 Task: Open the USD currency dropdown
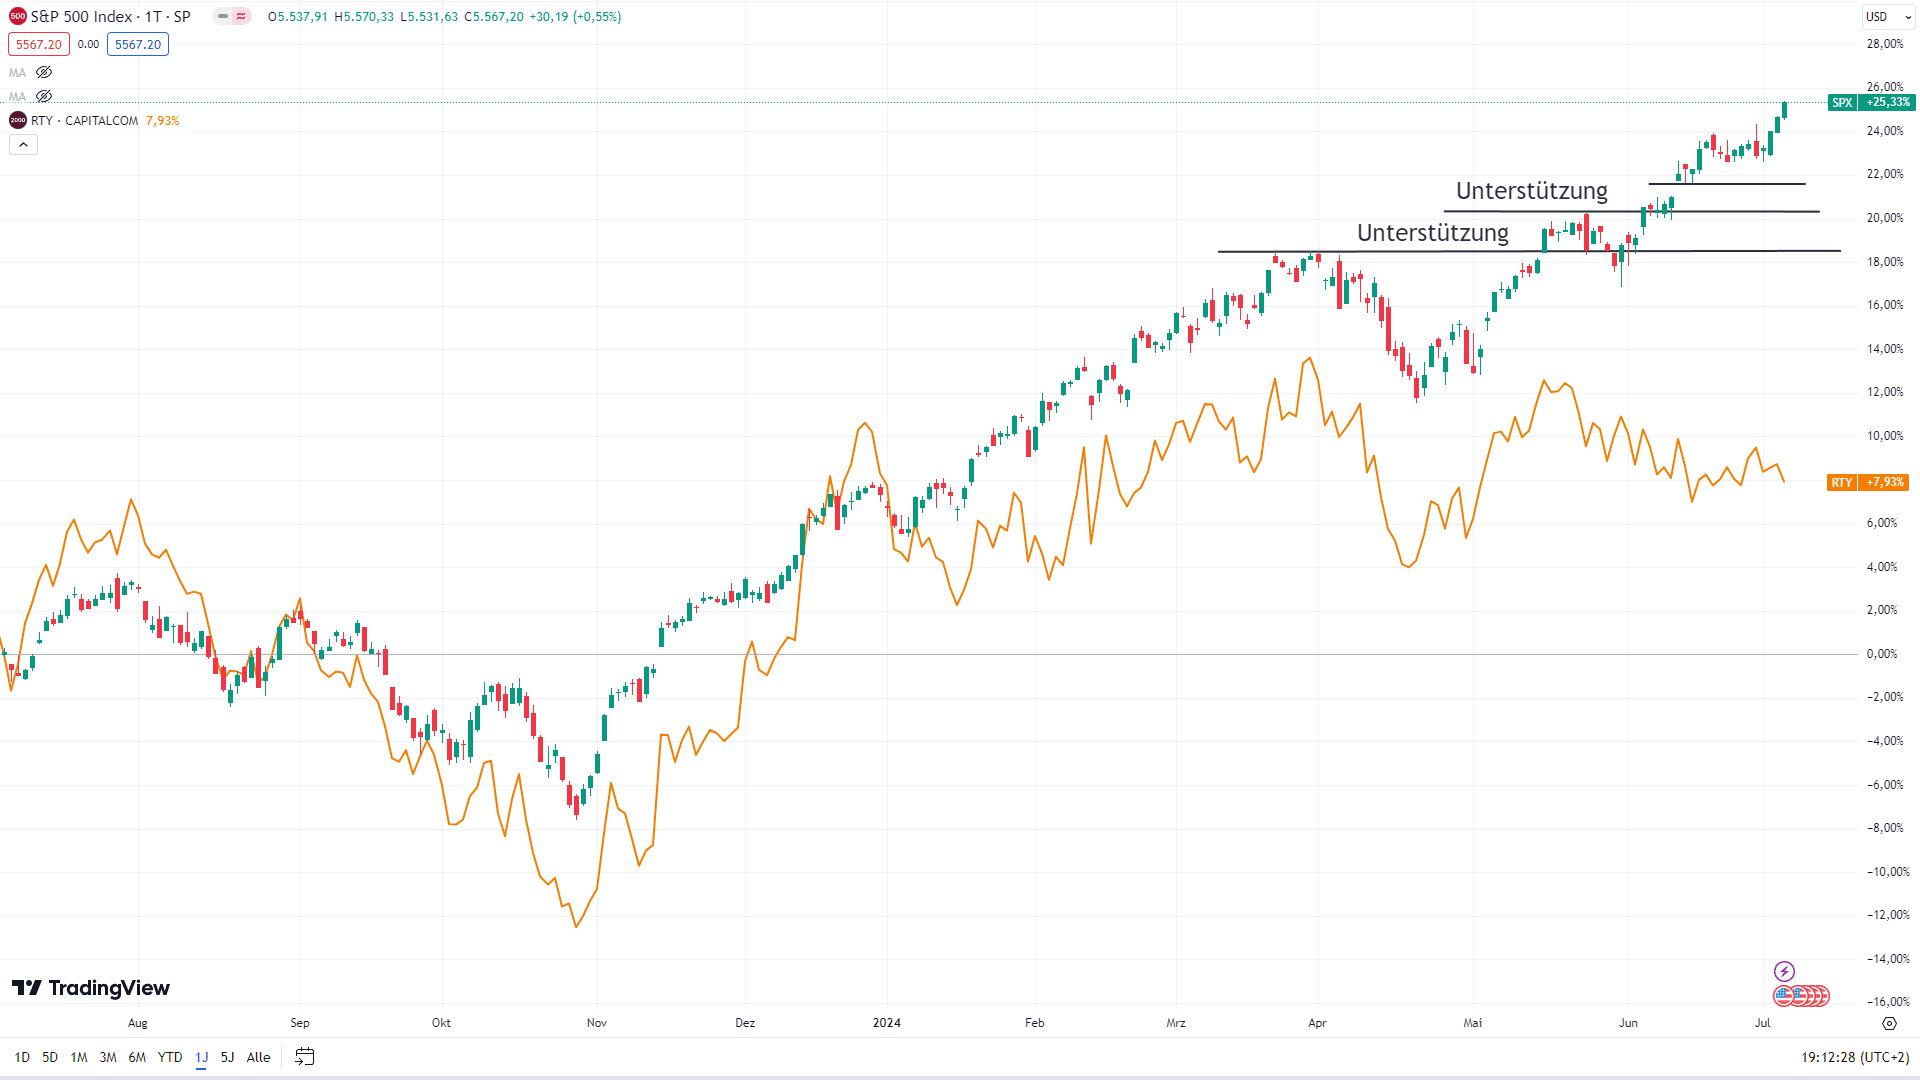click(x=1888, y=17)
